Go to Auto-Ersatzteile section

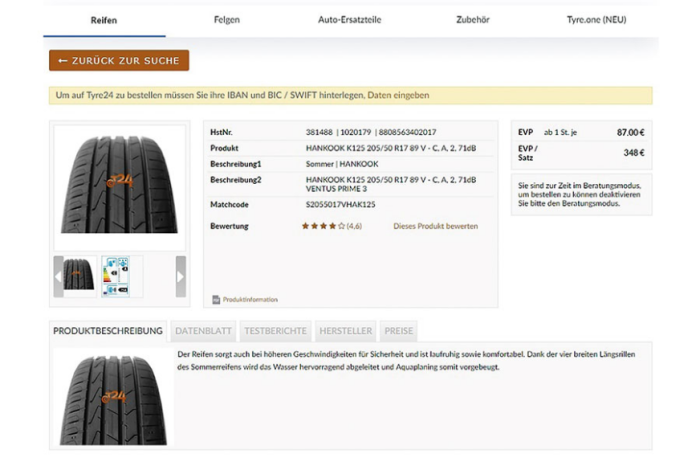(x=349, y=19)
